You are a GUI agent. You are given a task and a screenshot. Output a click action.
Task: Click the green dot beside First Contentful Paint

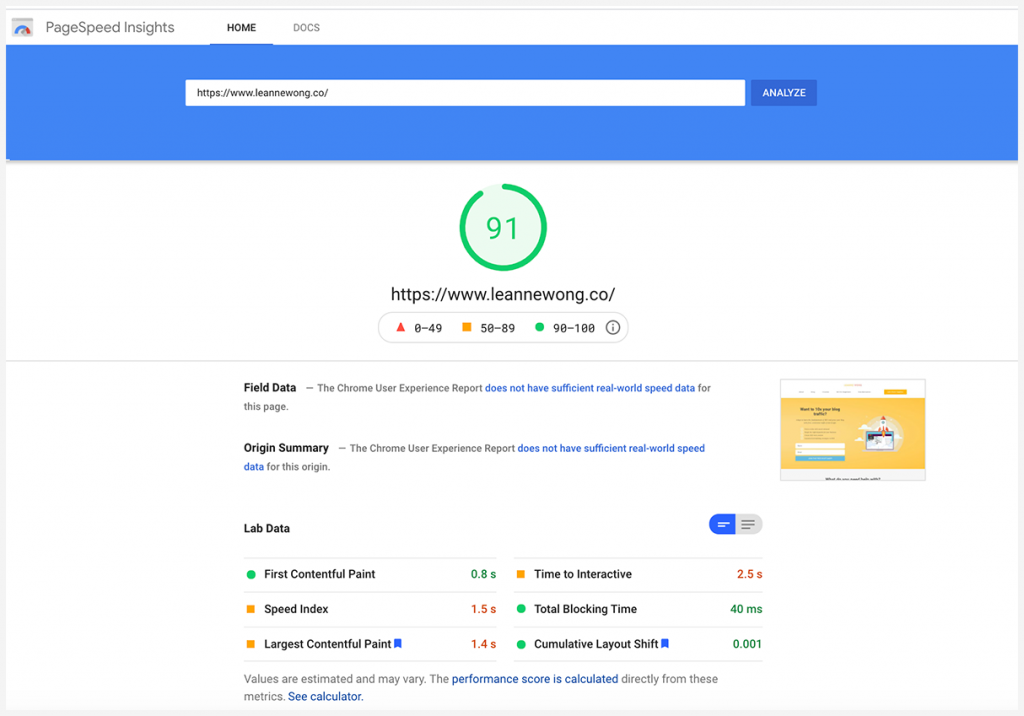click(x=250, y=574)
